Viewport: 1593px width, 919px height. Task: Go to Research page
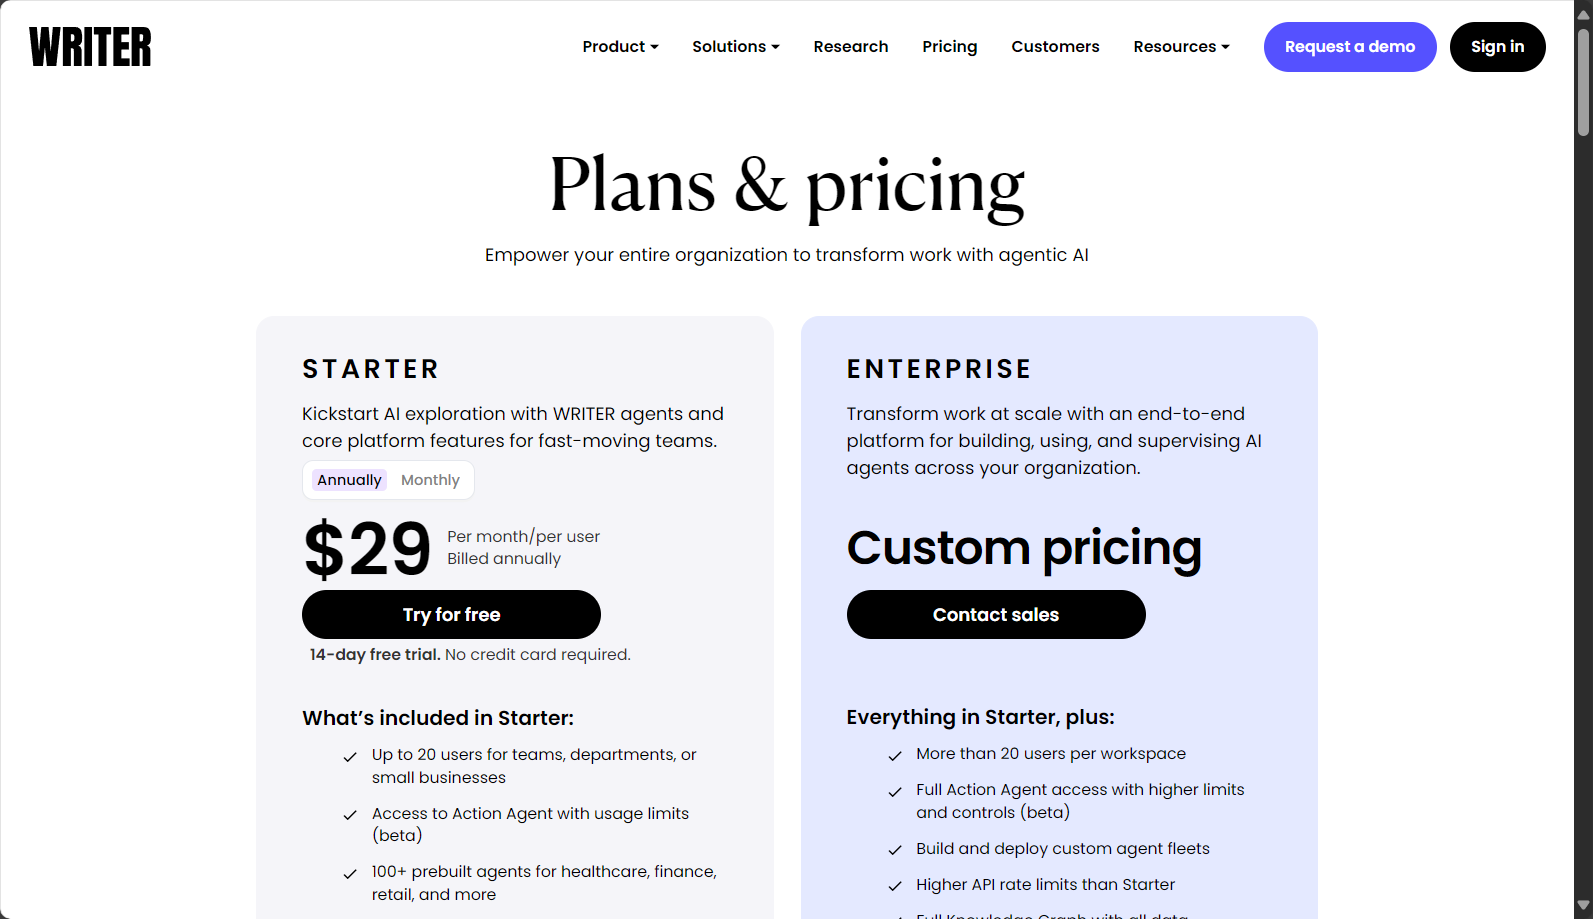[851, 47]
